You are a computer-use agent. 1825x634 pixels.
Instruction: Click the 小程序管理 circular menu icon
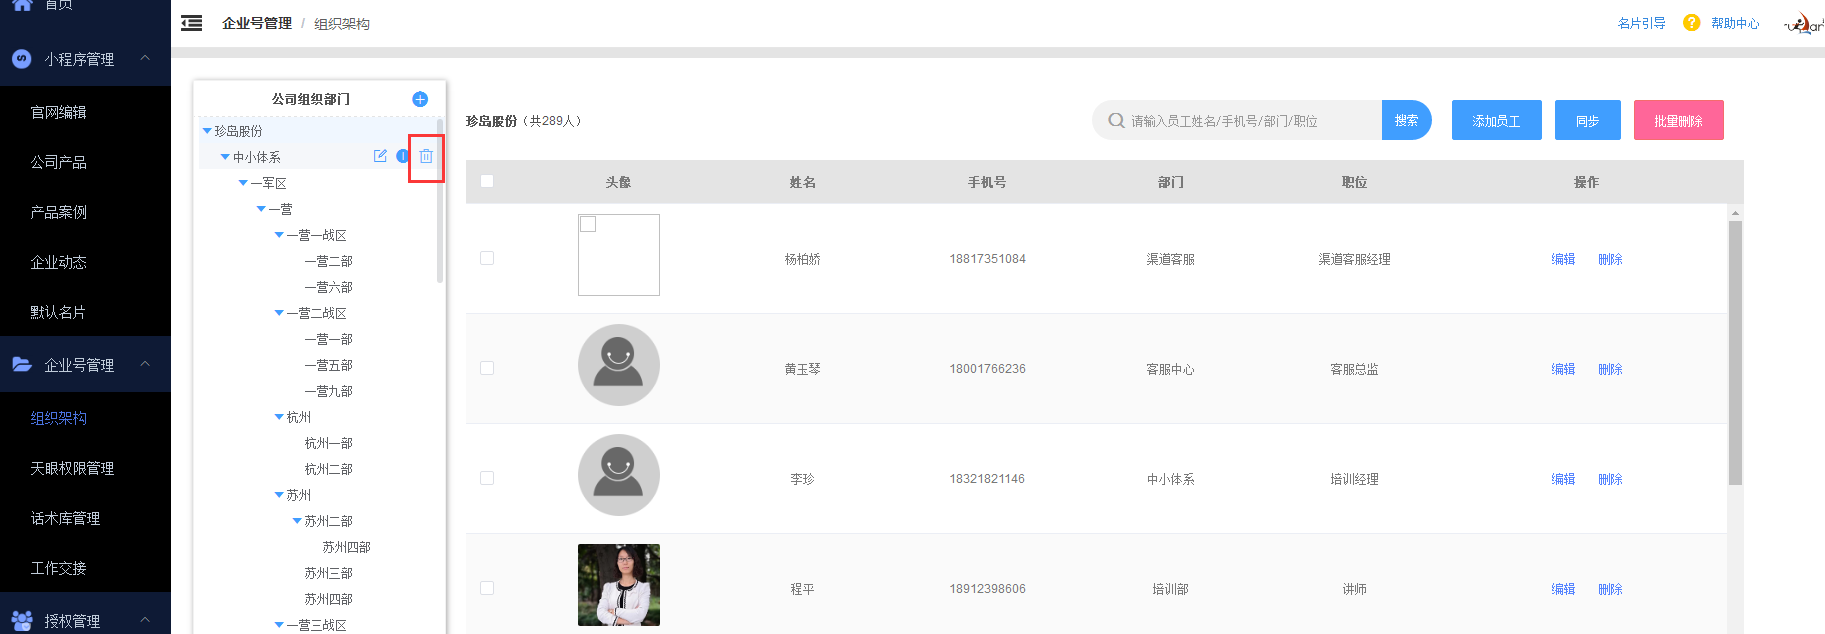[x=21, y=59]
